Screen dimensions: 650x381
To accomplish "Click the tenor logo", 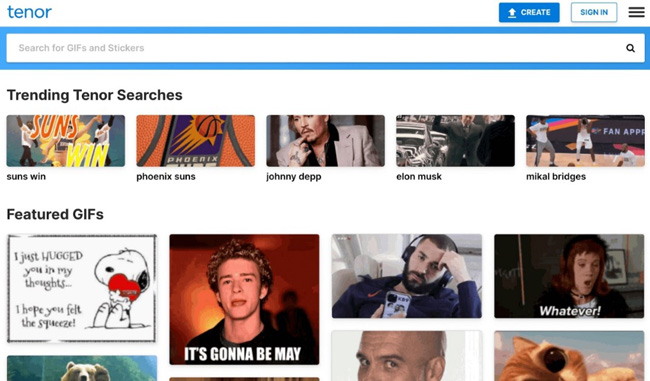I will [x=29, y=12].
